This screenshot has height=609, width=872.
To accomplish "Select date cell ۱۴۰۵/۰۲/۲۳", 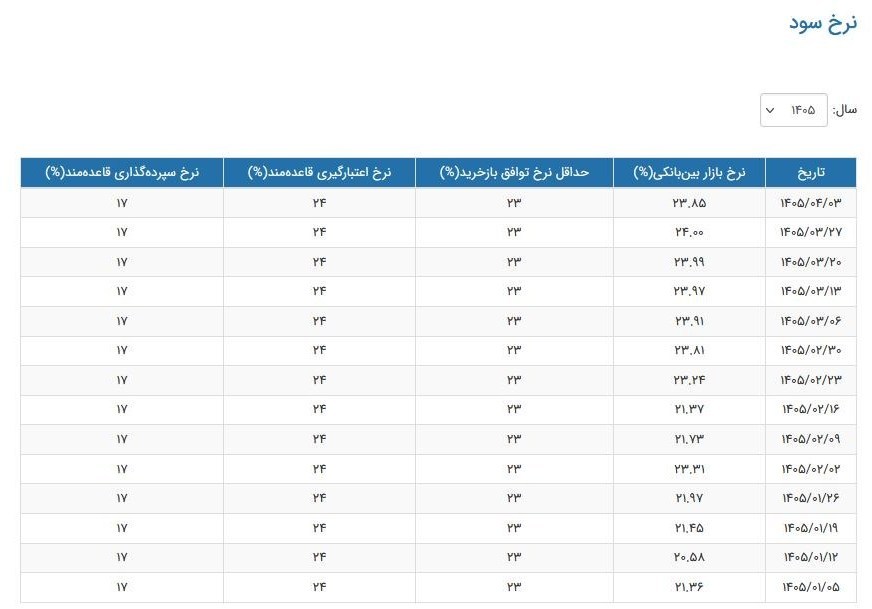I will [x=810, y=380].
